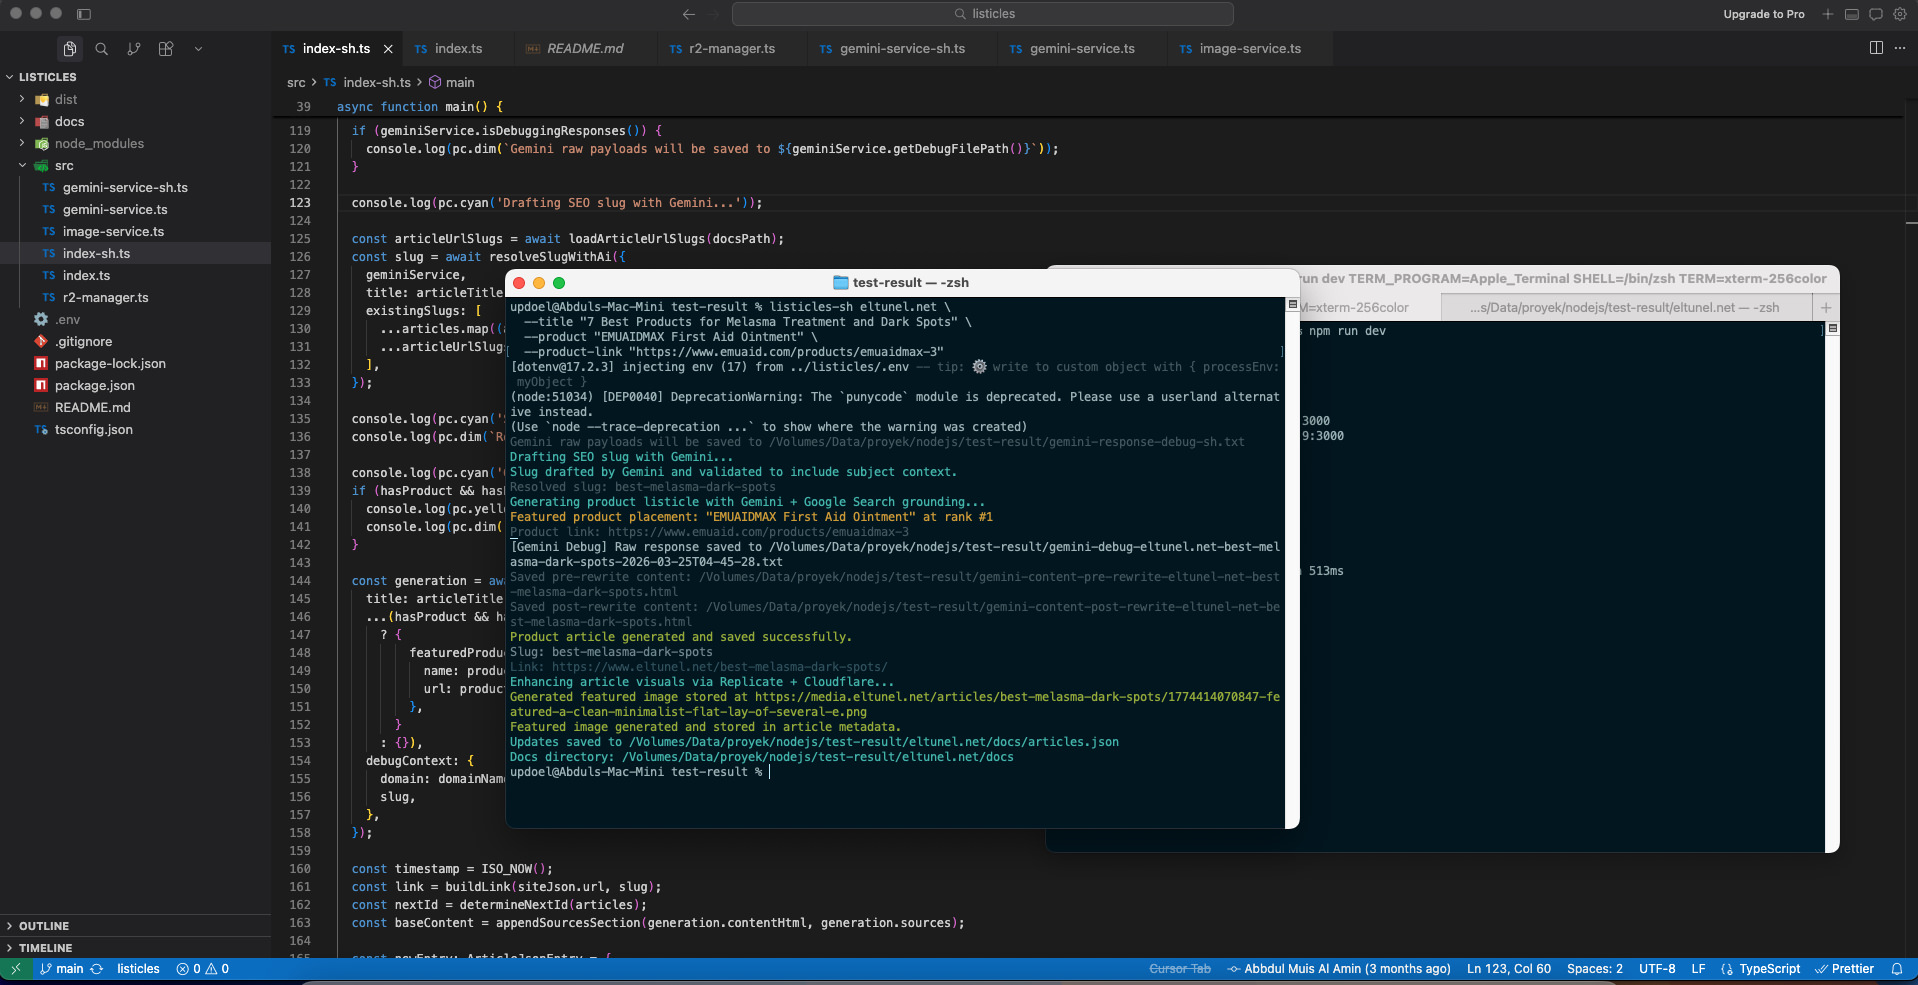Open the Source Control view
Image resolution: width=1918 pixels, height=985 pixels.
point(133,48)
